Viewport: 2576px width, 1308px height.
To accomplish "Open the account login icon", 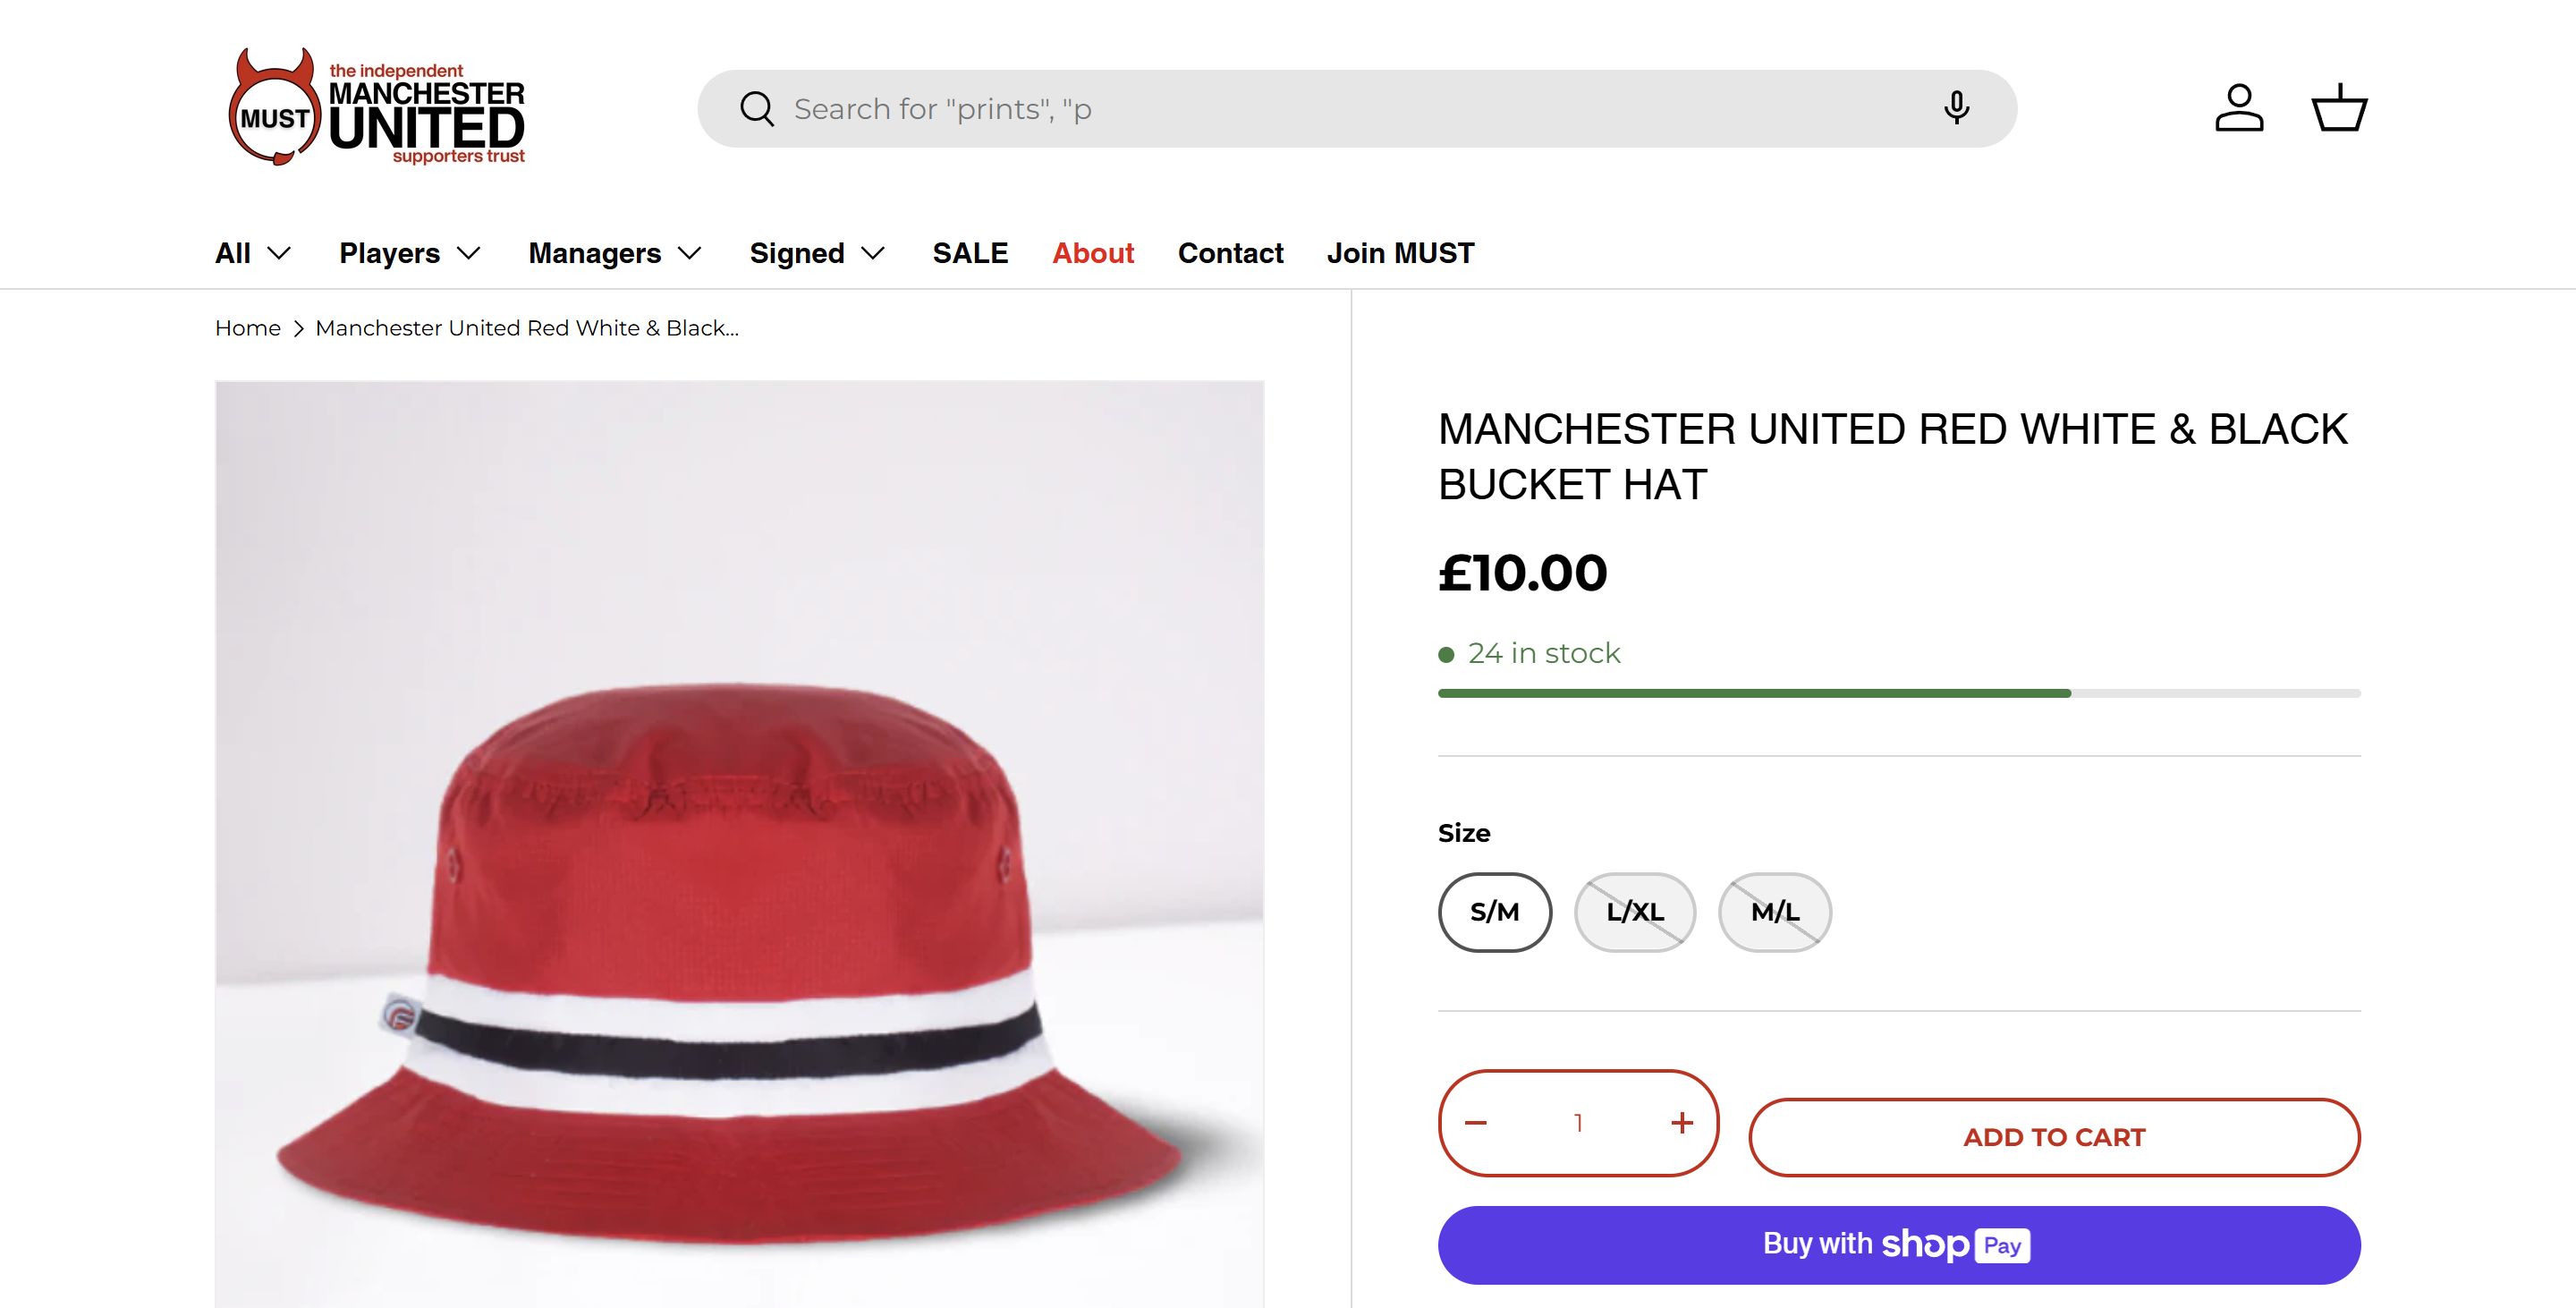I will [2239, 108].
